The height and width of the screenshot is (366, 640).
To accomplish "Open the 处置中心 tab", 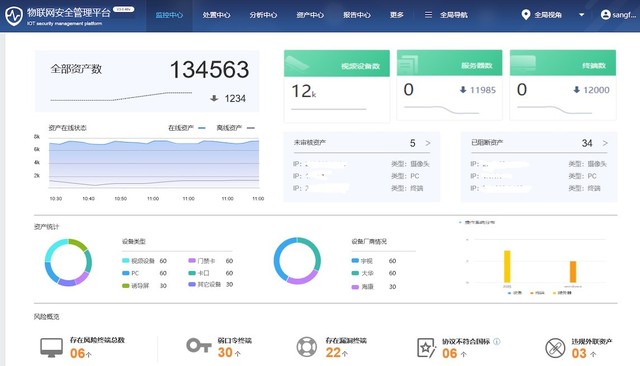I will pos(216,15).
